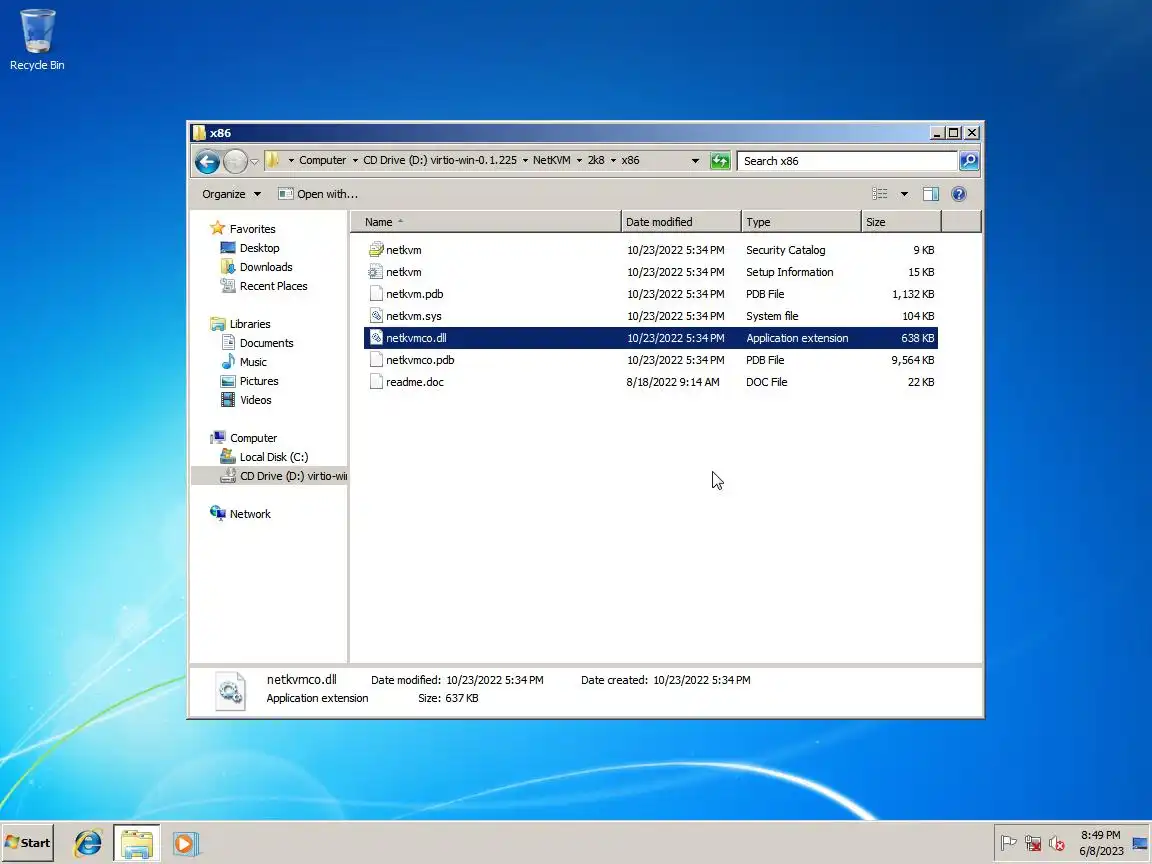This screenshot has width=1152, height=864.
Task: Click the search magnifier icon
Action: coord(969,161)
